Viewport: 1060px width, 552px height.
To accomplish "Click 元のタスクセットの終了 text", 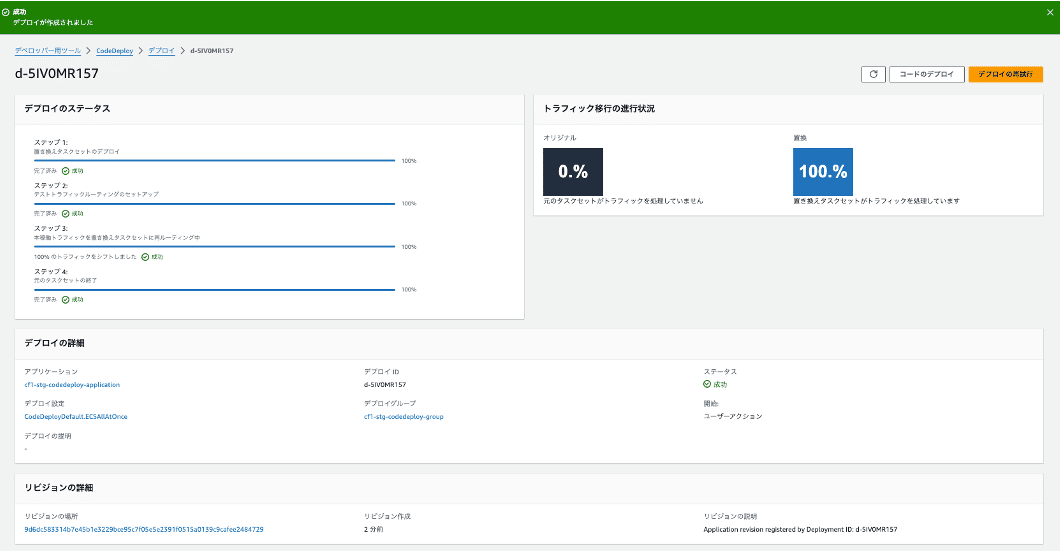I will [66, 280].
